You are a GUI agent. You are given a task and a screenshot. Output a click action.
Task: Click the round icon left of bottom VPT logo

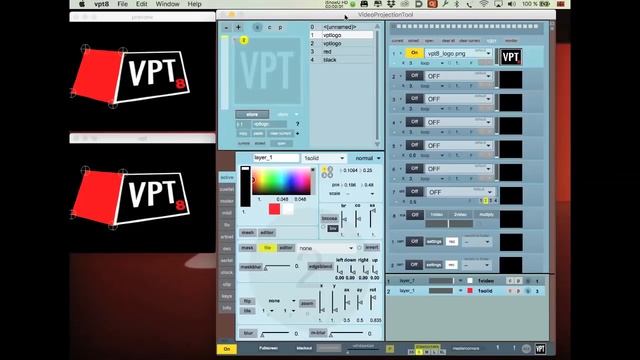click(x=526, y=349)
